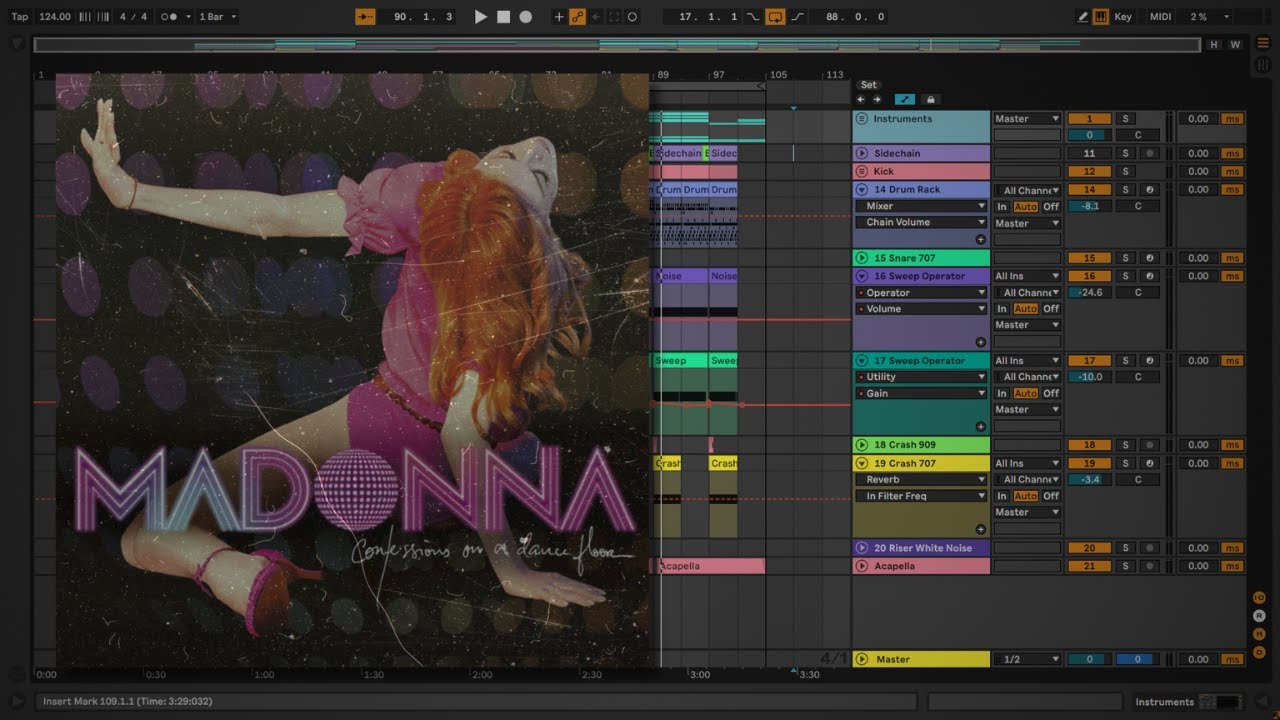This screenshot has width=1280, height=720.
Task: Toggle the In/Out section show button
Action: (1259, 598)
